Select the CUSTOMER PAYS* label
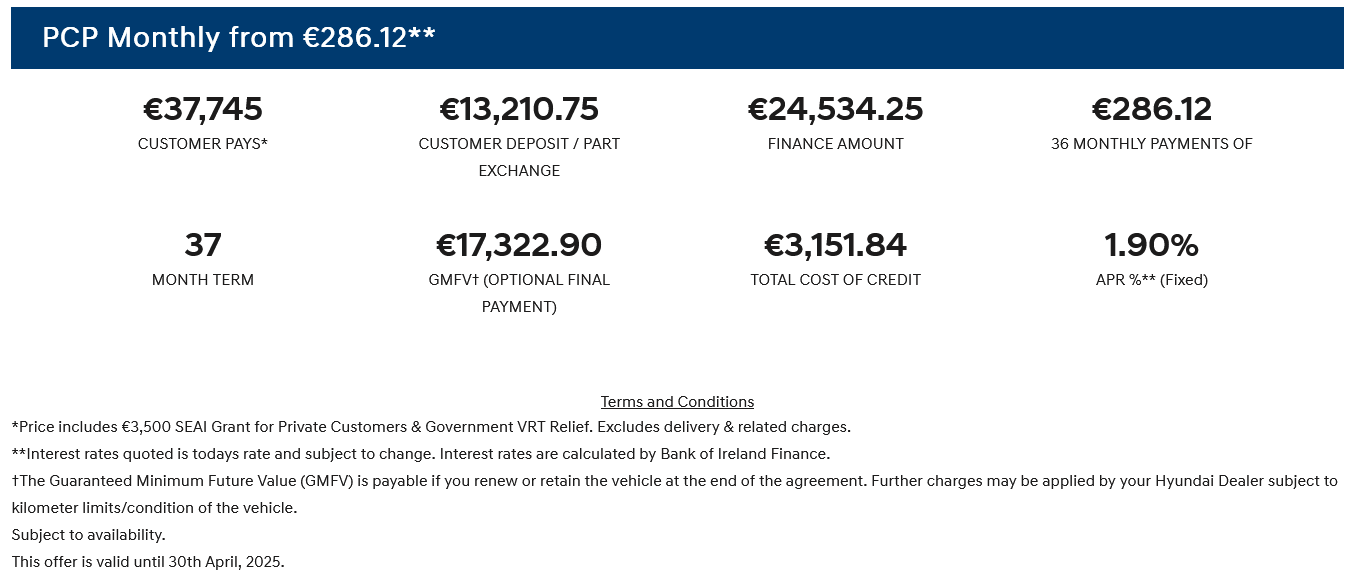 pos(203,144)
